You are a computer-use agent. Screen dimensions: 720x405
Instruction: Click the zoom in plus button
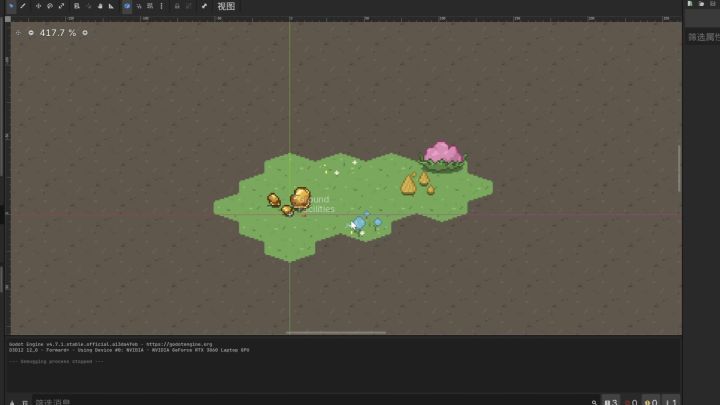click(x=85, y=33)
